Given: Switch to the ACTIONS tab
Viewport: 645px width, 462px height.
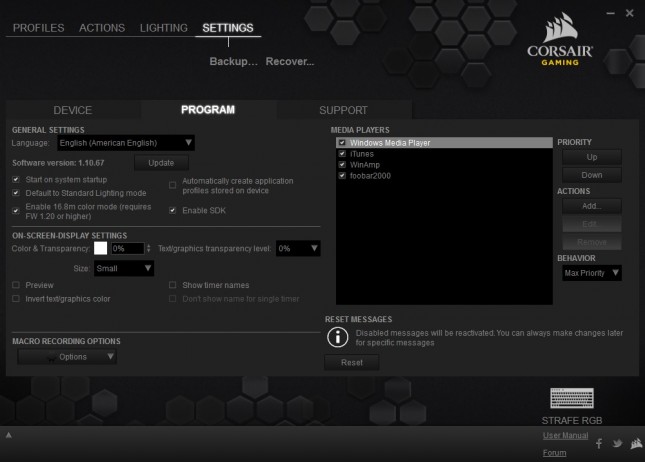Looking at the screenshot, I should [x=102, y=28].
